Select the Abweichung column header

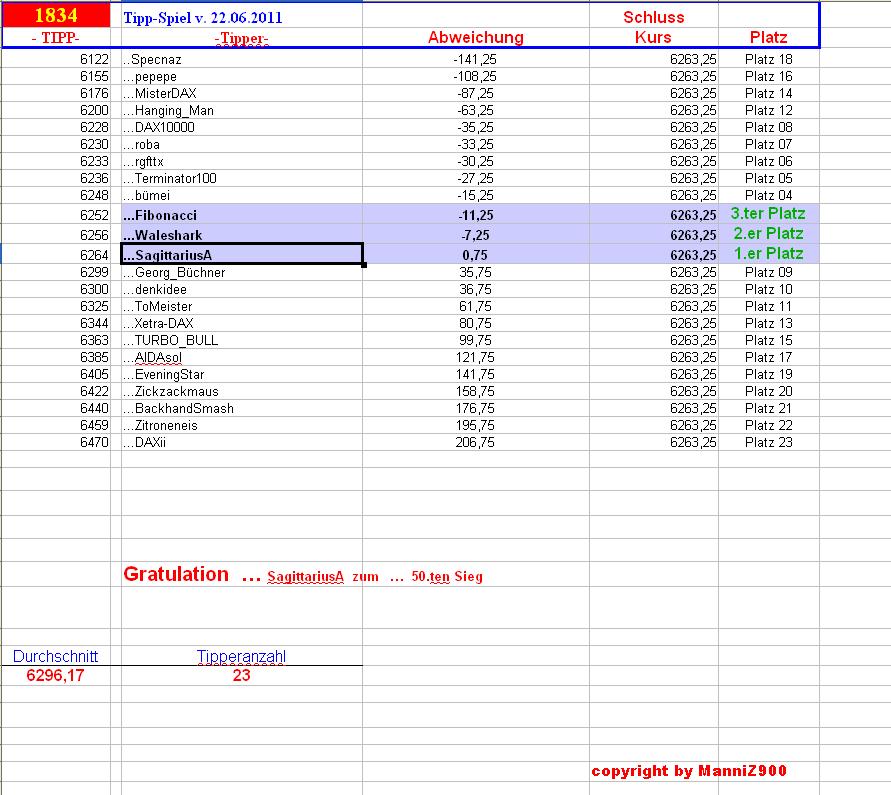point(476,38)
